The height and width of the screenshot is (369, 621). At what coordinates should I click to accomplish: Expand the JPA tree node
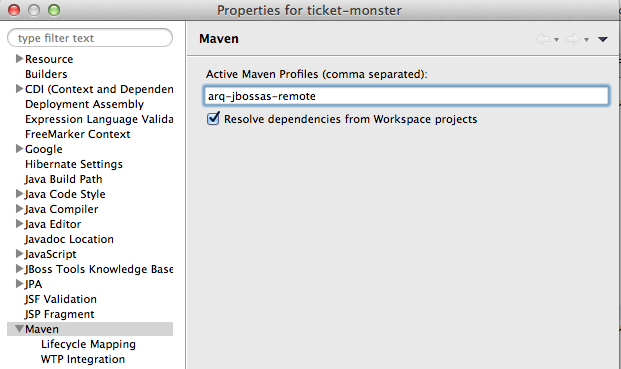tap(19, 283)
